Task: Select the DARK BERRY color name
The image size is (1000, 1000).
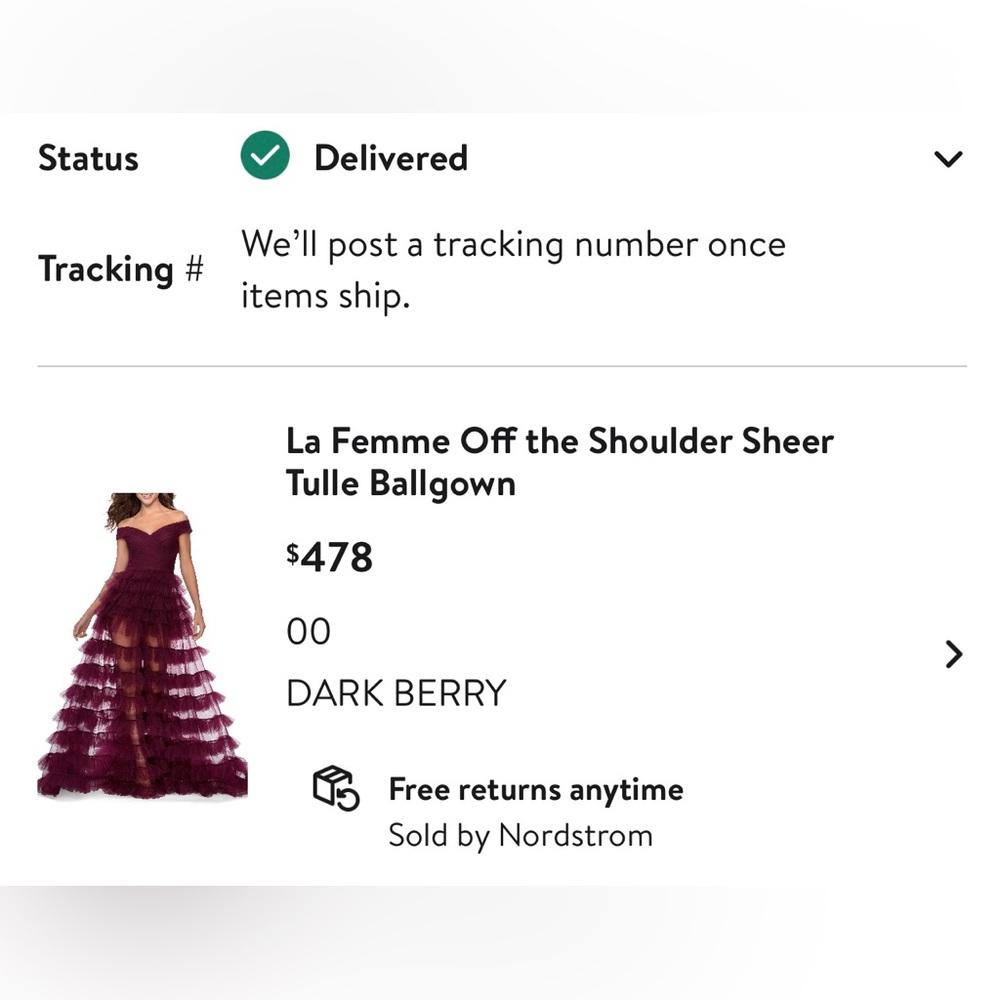Action: [396, 692]
